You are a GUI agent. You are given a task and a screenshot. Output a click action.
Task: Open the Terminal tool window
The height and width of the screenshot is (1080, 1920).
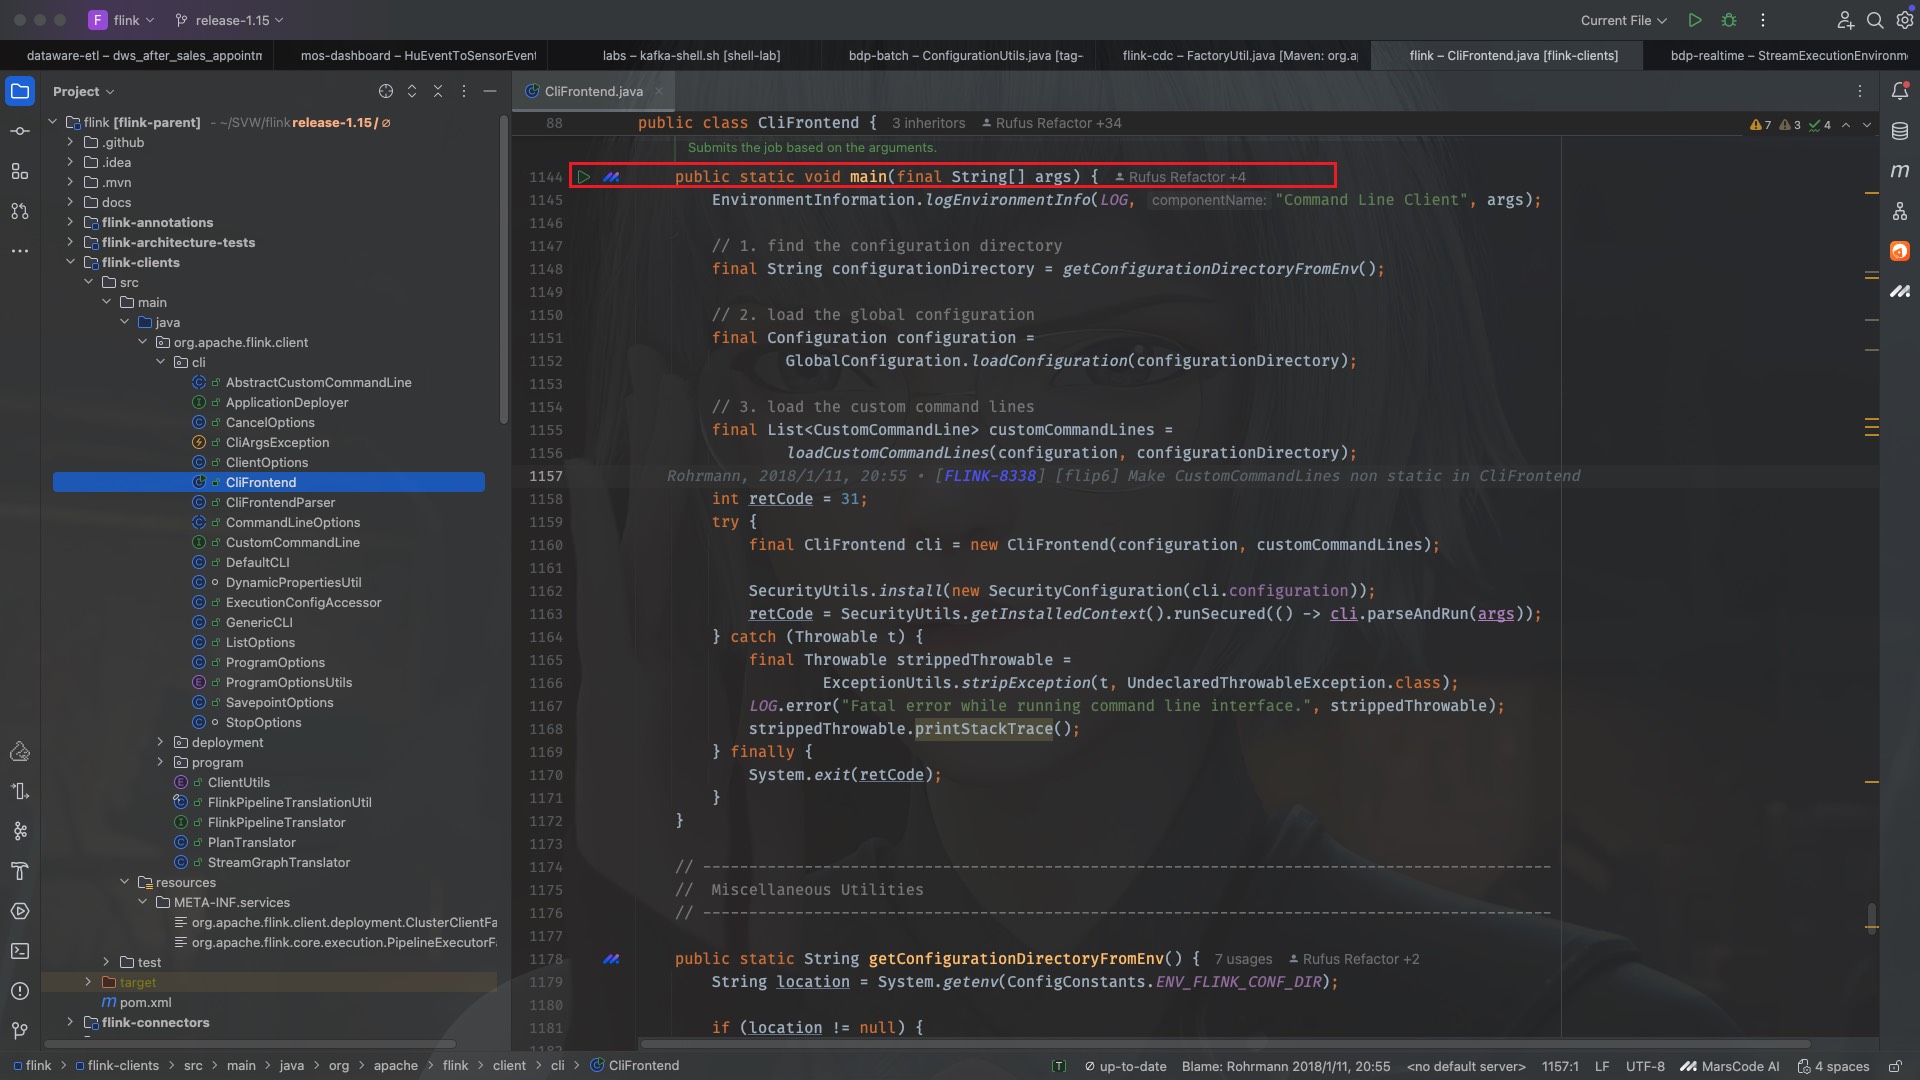[x=20, y=951]
